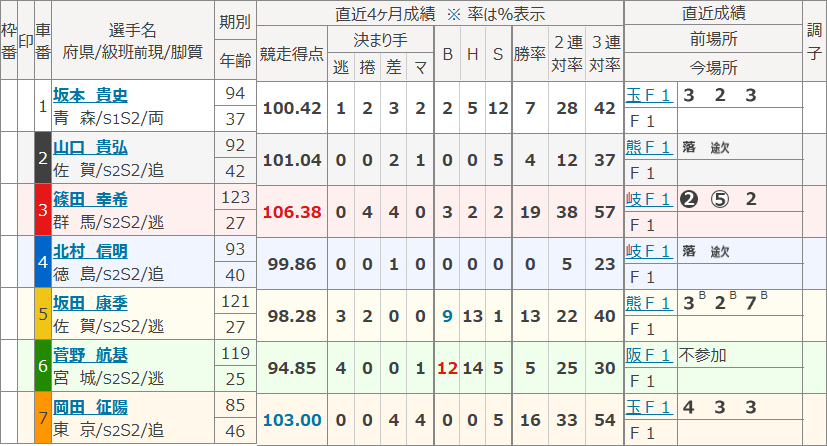This screenshot has width=827, height=446.
Task: Click the 決まり手 column header
Action: (x=380, y=40)
